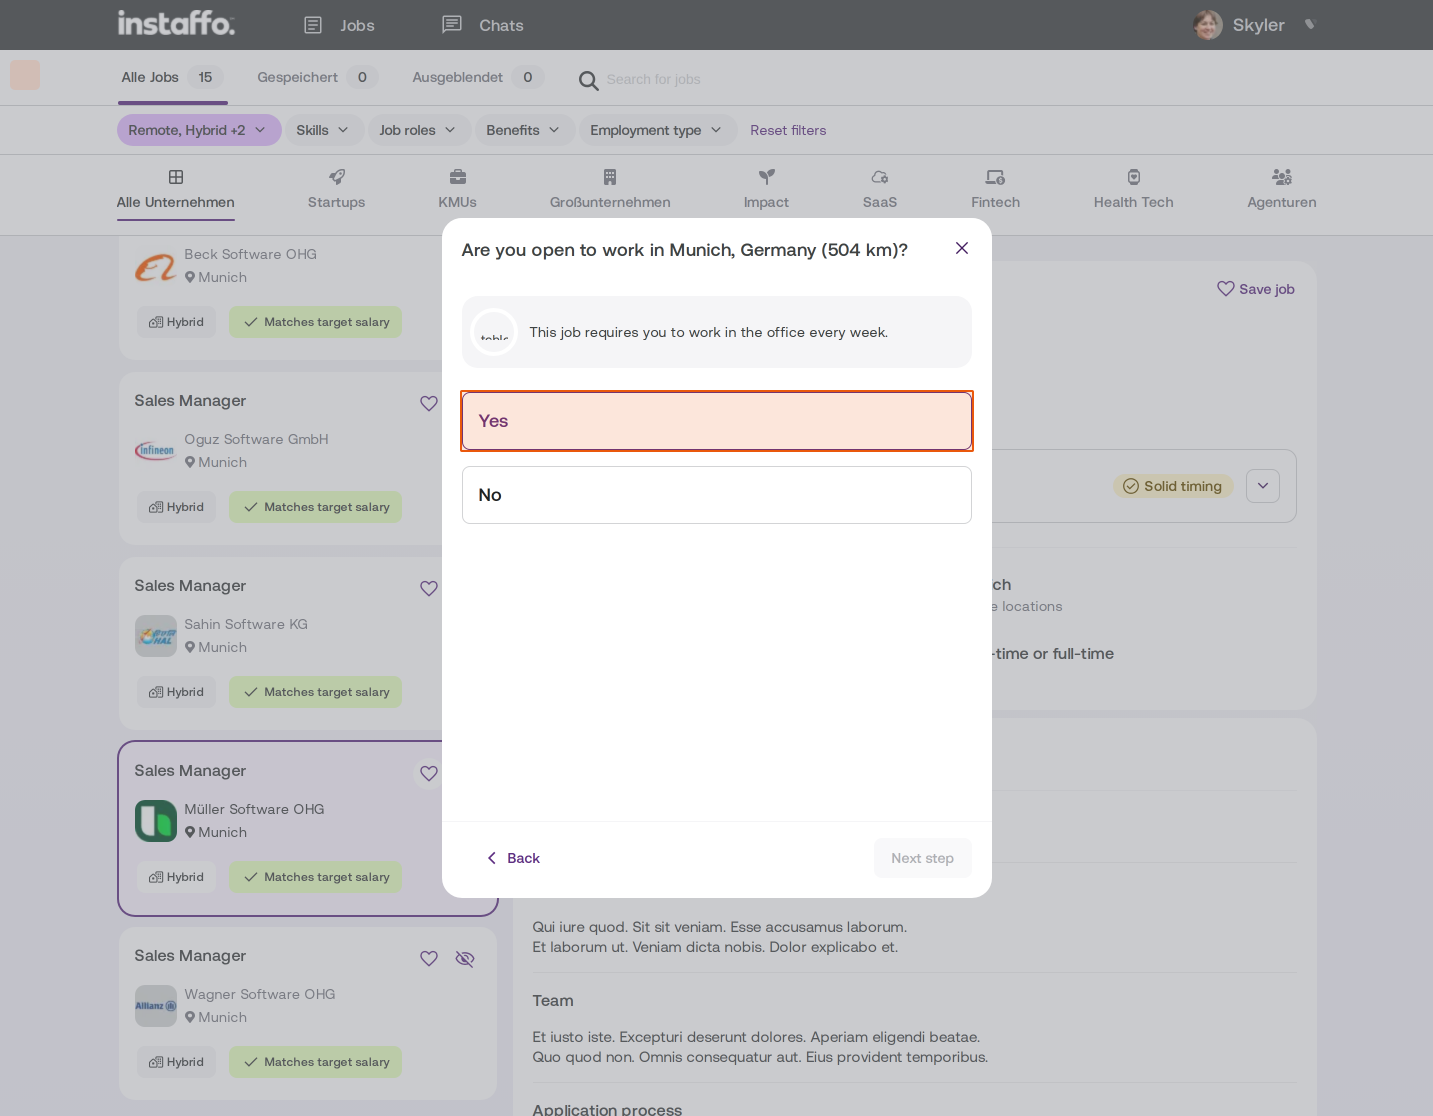This screenshot has width=1433, height=1116.
Task: Click the Next step button
Action: [x=923, y=858]
